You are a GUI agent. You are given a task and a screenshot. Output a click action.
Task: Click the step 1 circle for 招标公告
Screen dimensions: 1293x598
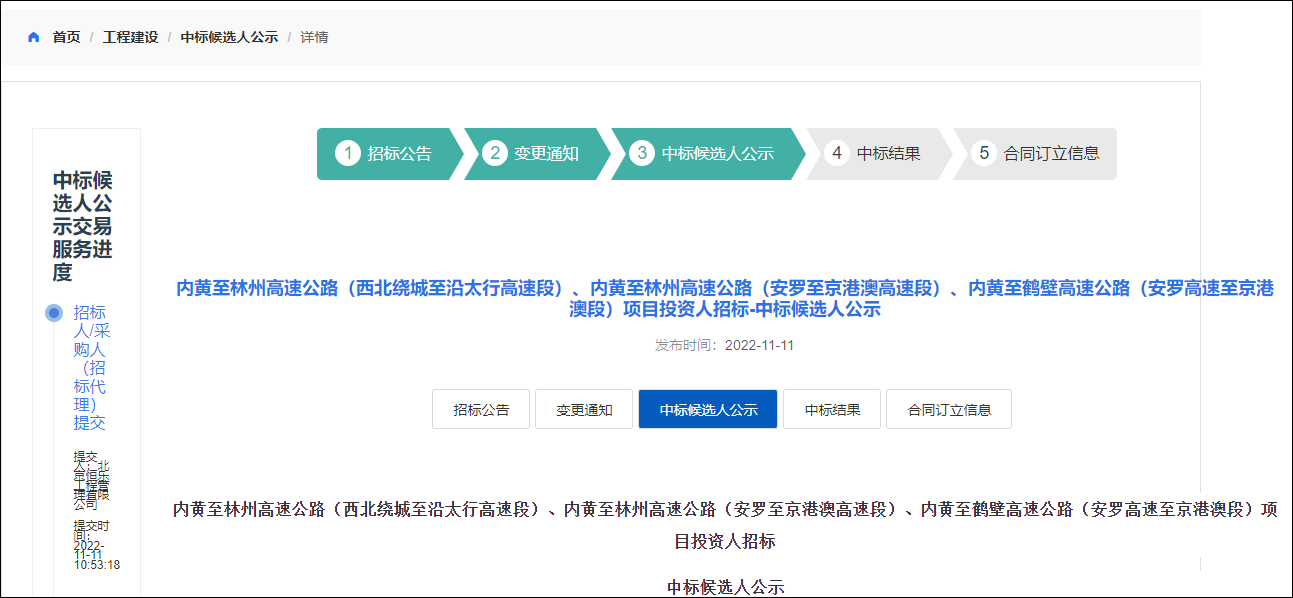pyautogui.click(x=347, y=154)
